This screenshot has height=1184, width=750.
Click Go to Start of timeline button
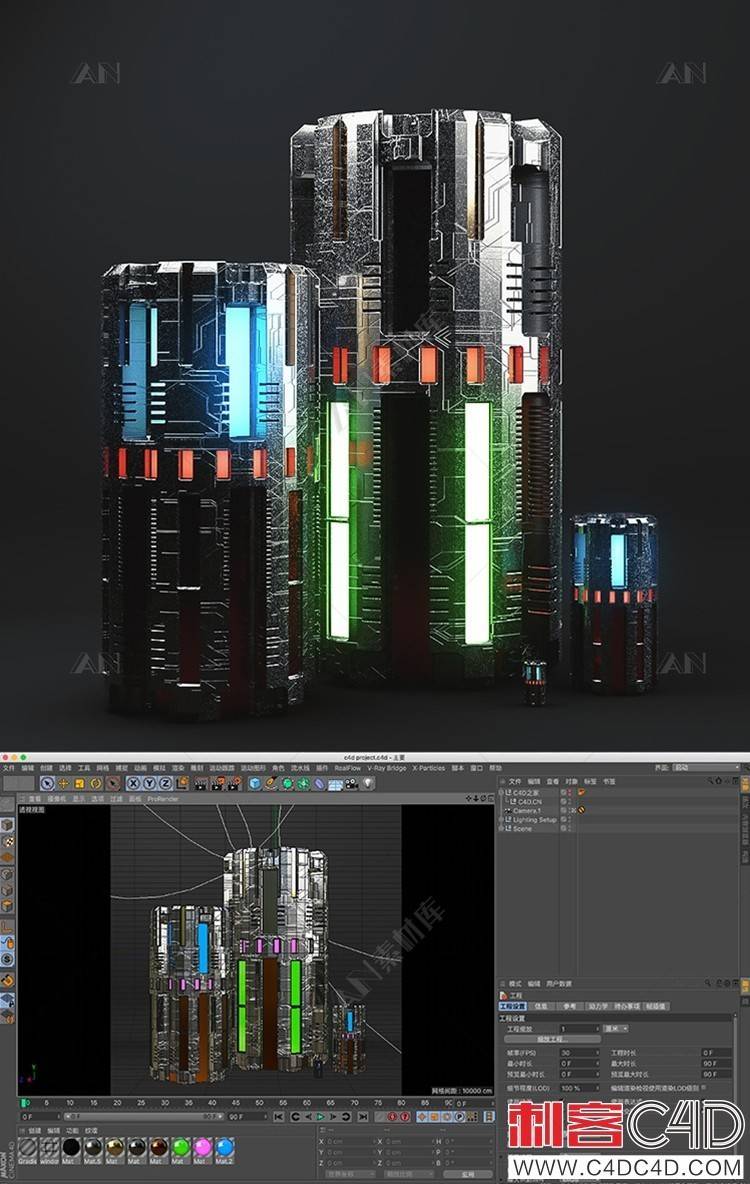pos(279,1117)
